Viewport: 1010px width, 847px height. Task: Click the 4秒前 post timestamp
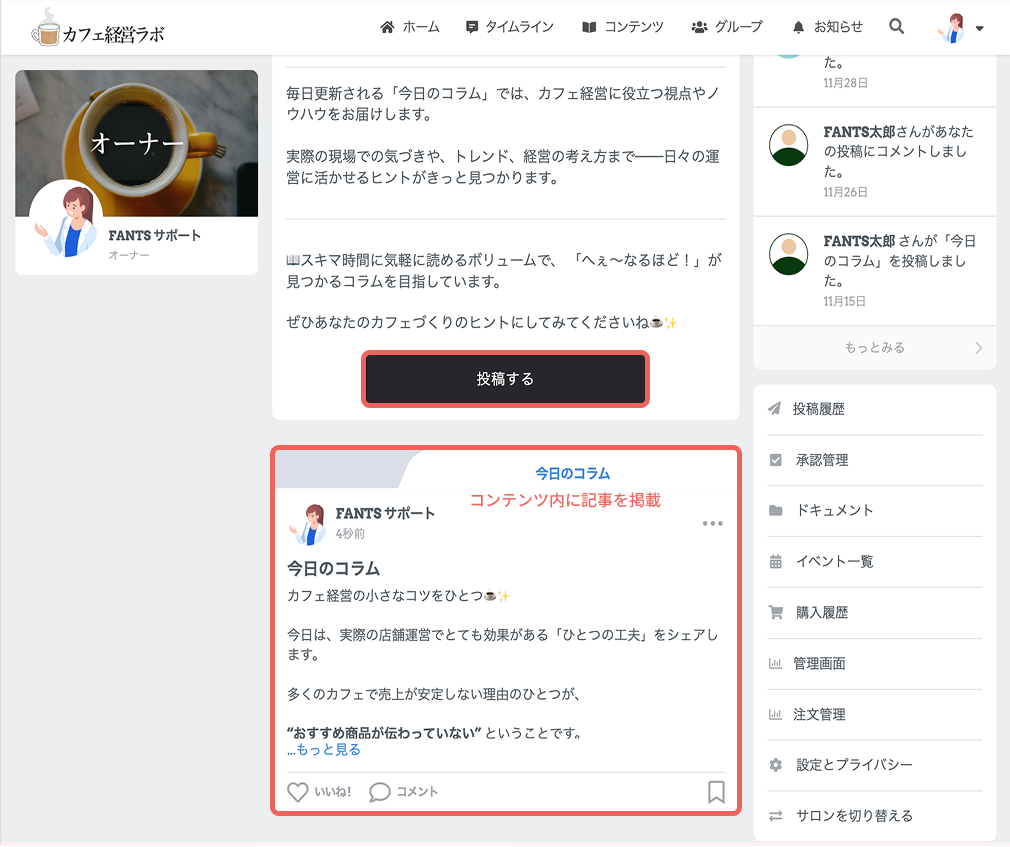coord(350,533)
